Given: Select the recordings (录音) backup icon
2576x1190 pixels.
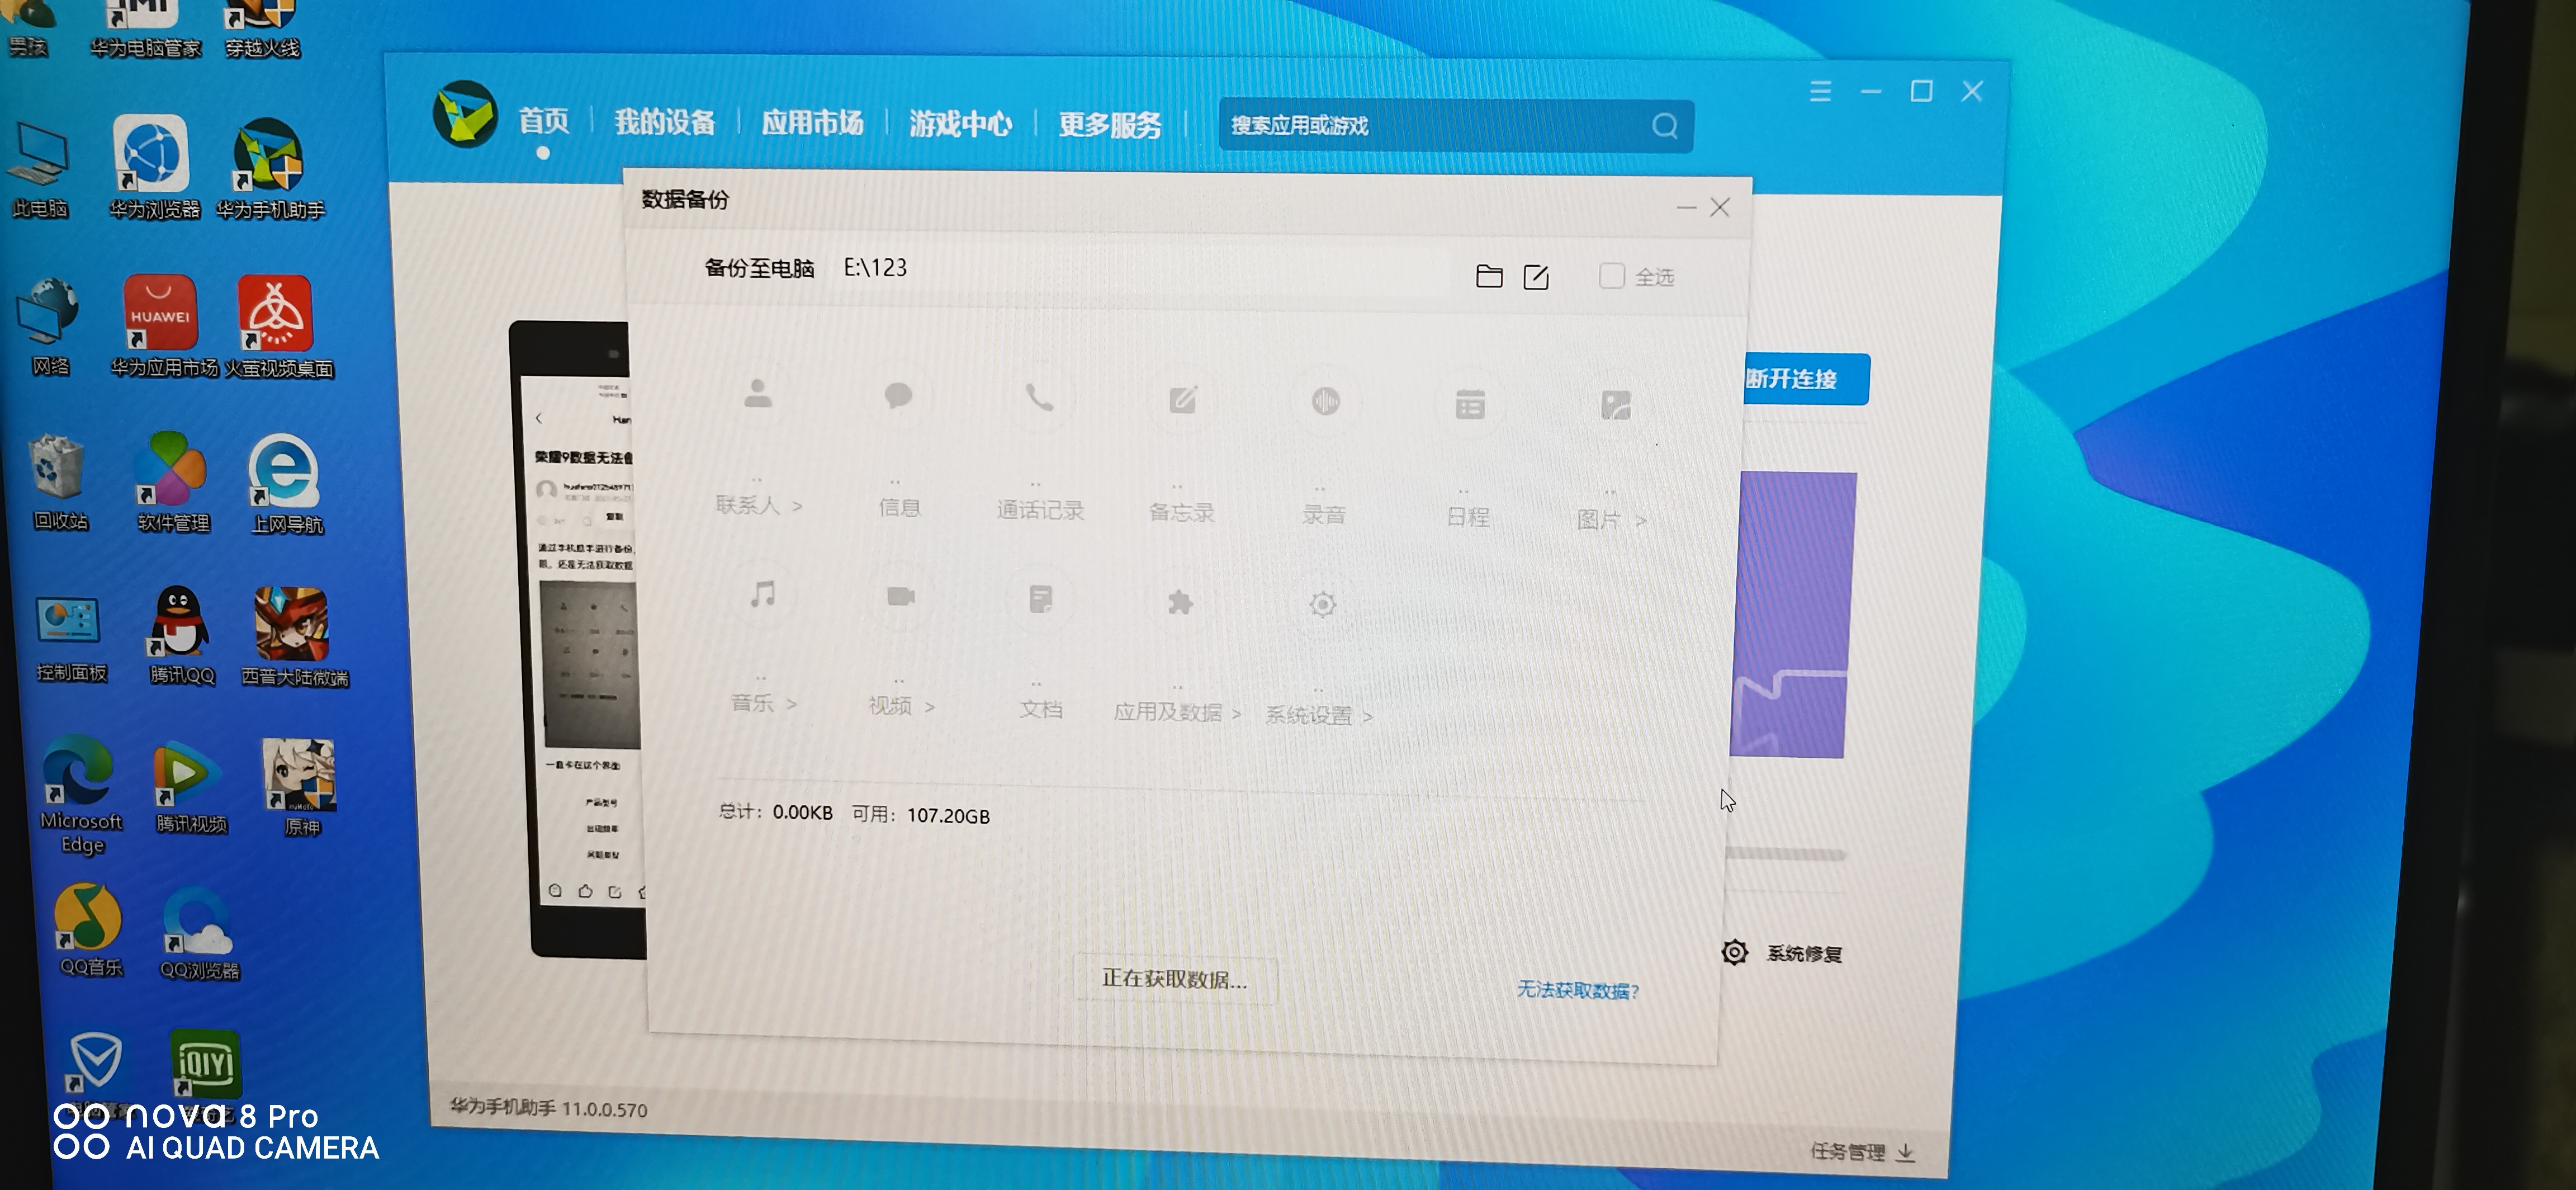Looking at the screenshot, I should coord(1326,402).
